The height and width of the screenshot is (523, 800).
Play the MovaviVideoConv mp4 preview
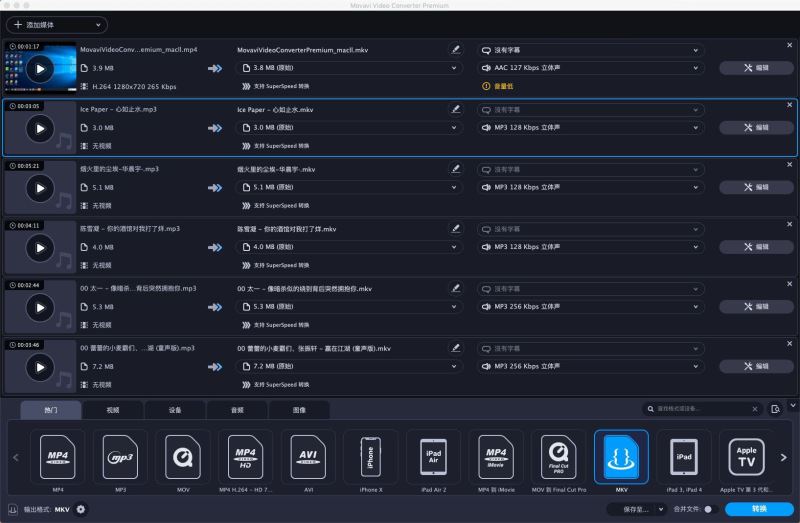(40, 69)
